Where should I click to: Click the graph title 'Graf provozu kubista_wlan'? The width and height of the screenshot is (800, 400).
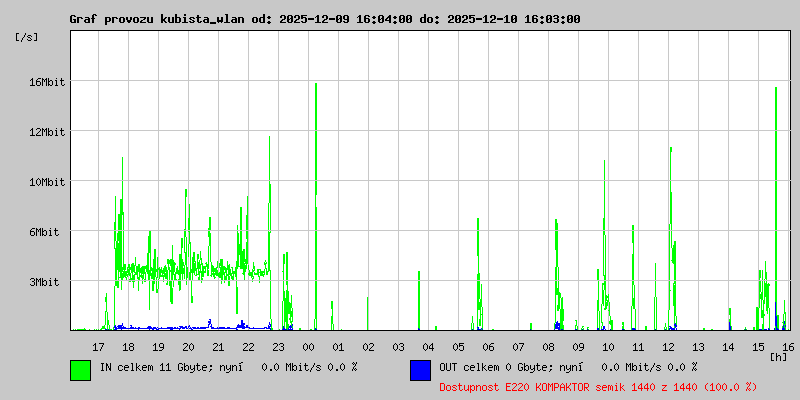tap(158, 19)
